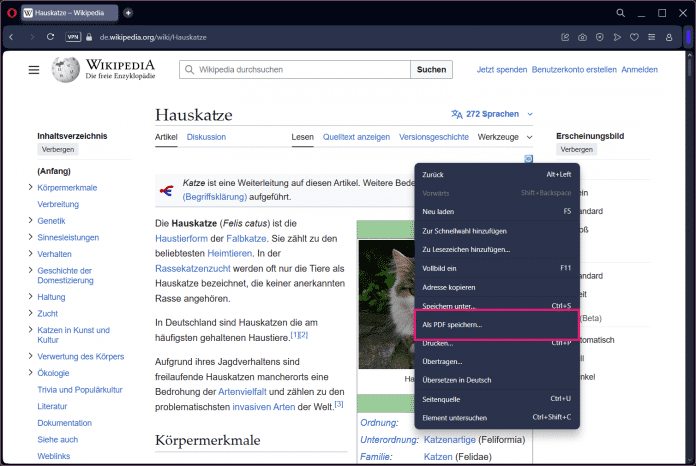This screenshot has height=466, width=696.
Task: Expand Körpermerkmale section in contents
Action: click(31, 187)
